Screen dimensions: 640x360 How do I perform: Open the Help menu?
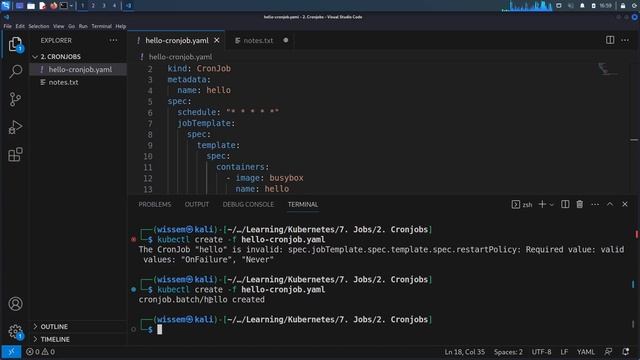click(120, 26)
